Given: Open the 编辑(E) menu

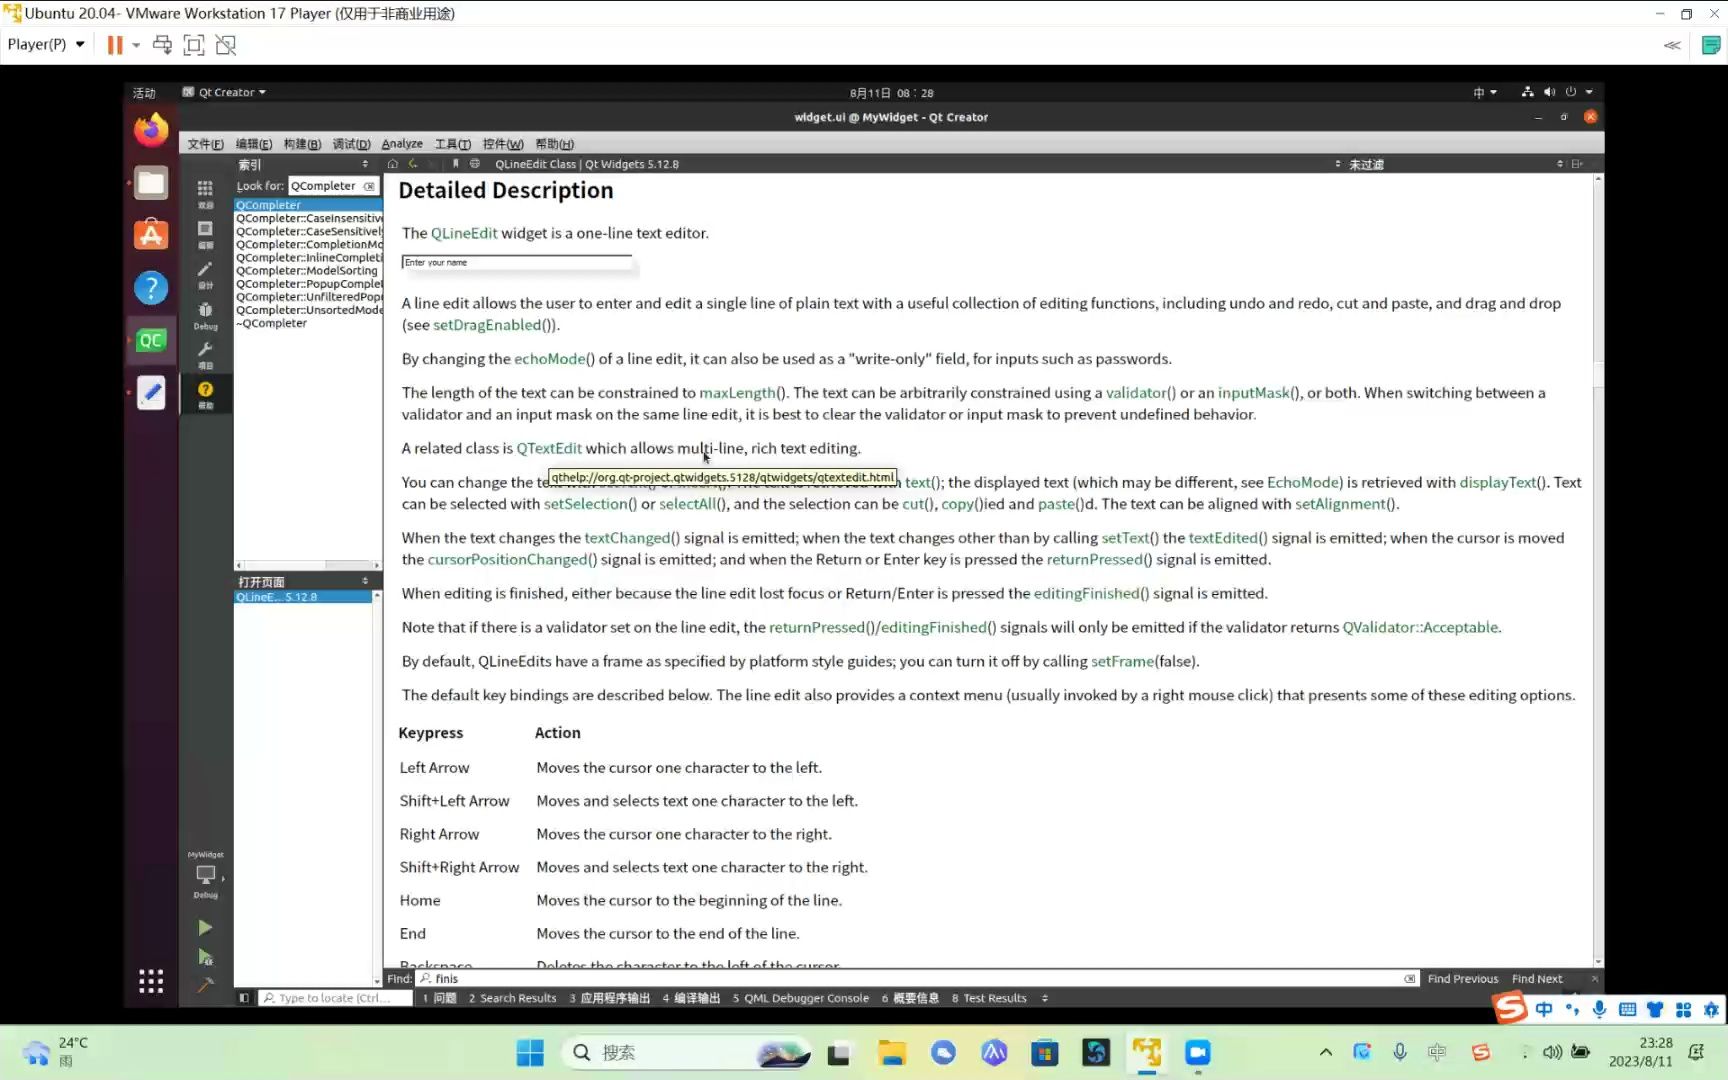Looking at the screenshot, I should pyautogui.click(x=254, y=144).
